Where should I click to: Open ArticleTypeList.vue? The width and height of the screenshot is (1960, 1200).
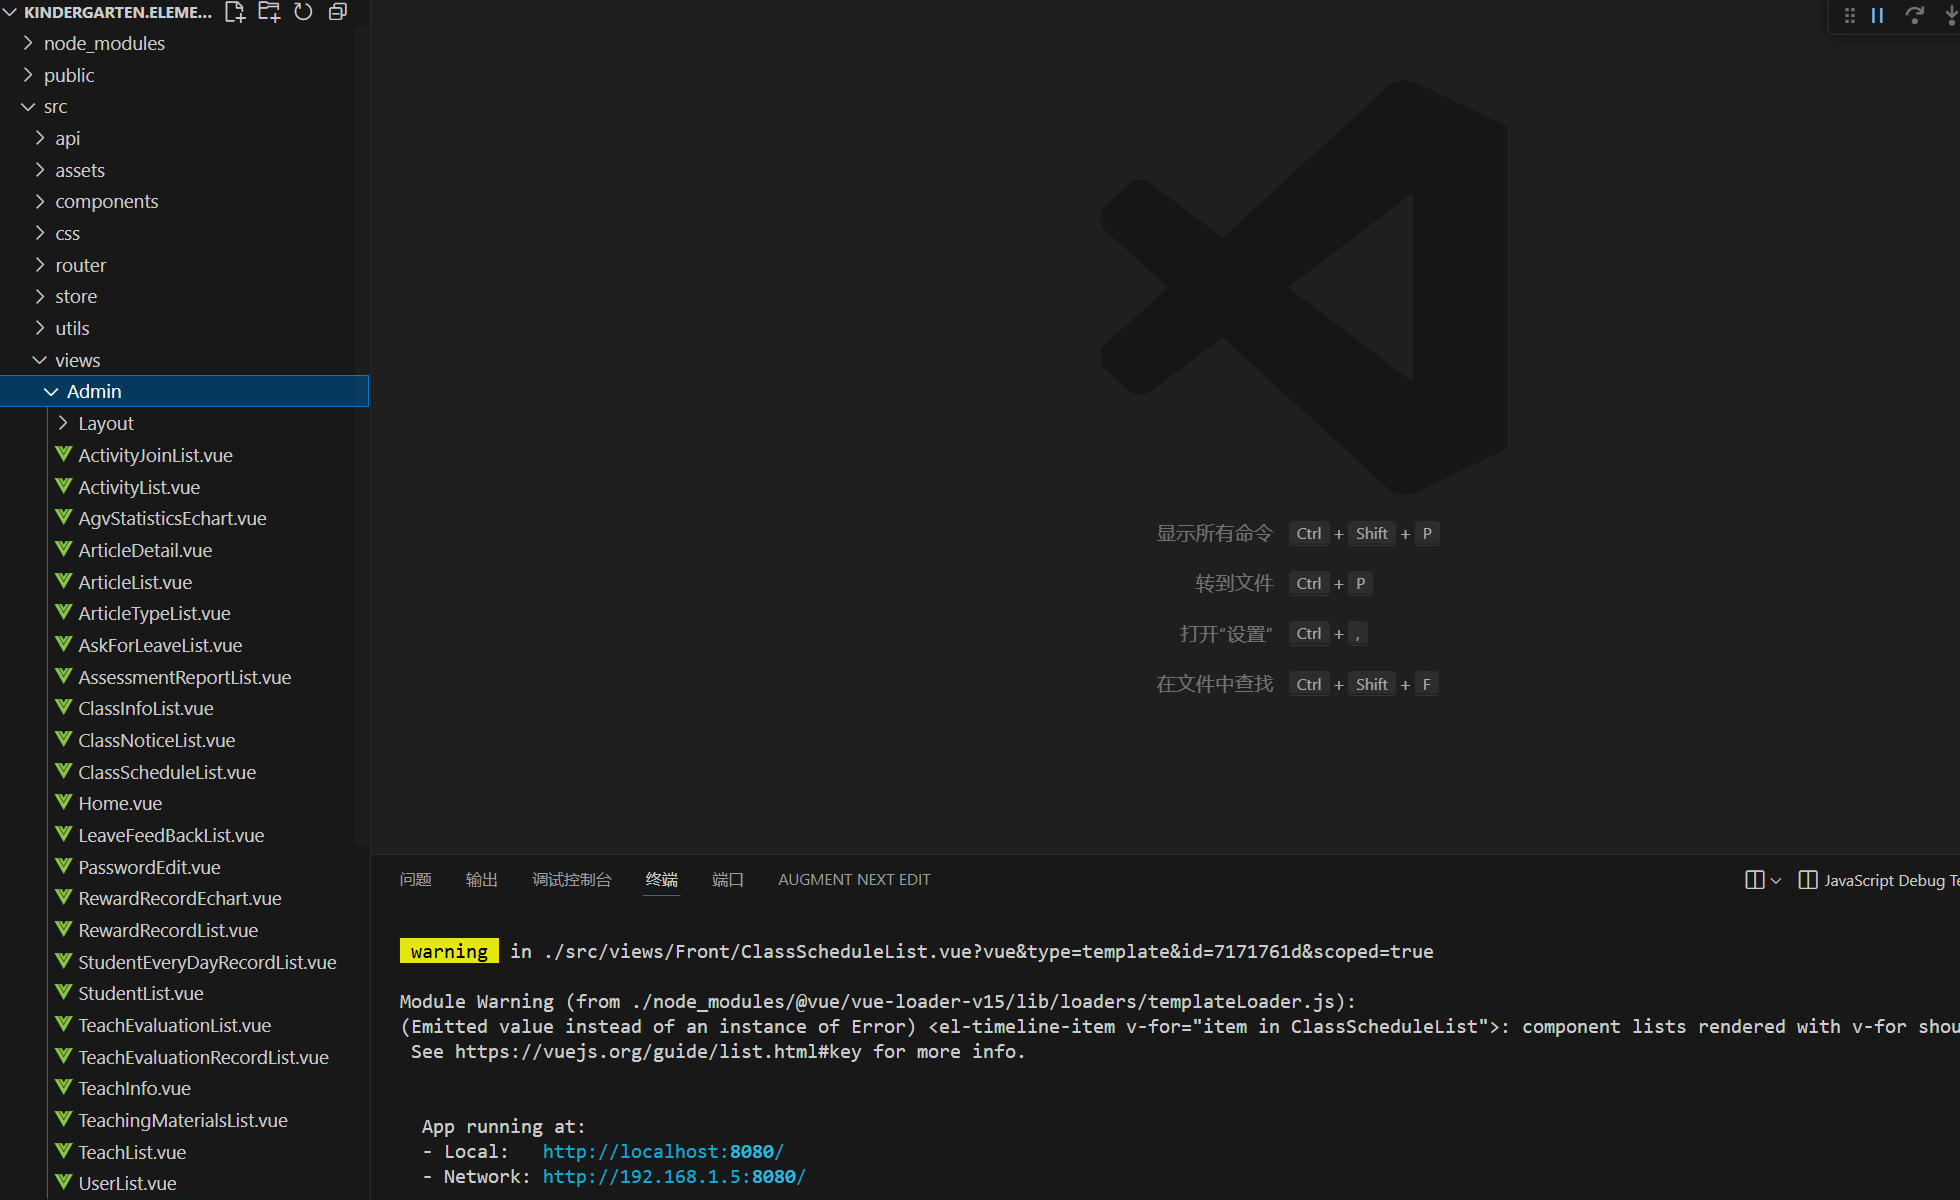click(185, 613)
